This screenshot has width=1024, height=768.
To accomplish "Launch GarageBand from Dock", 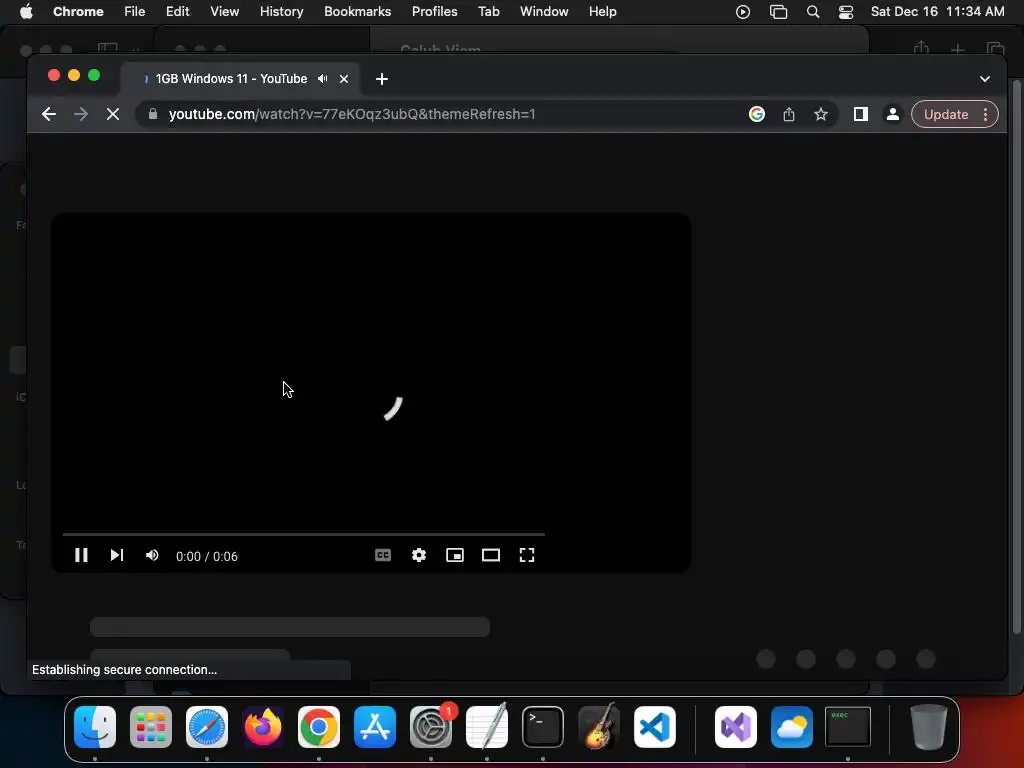I will [599, 726].
